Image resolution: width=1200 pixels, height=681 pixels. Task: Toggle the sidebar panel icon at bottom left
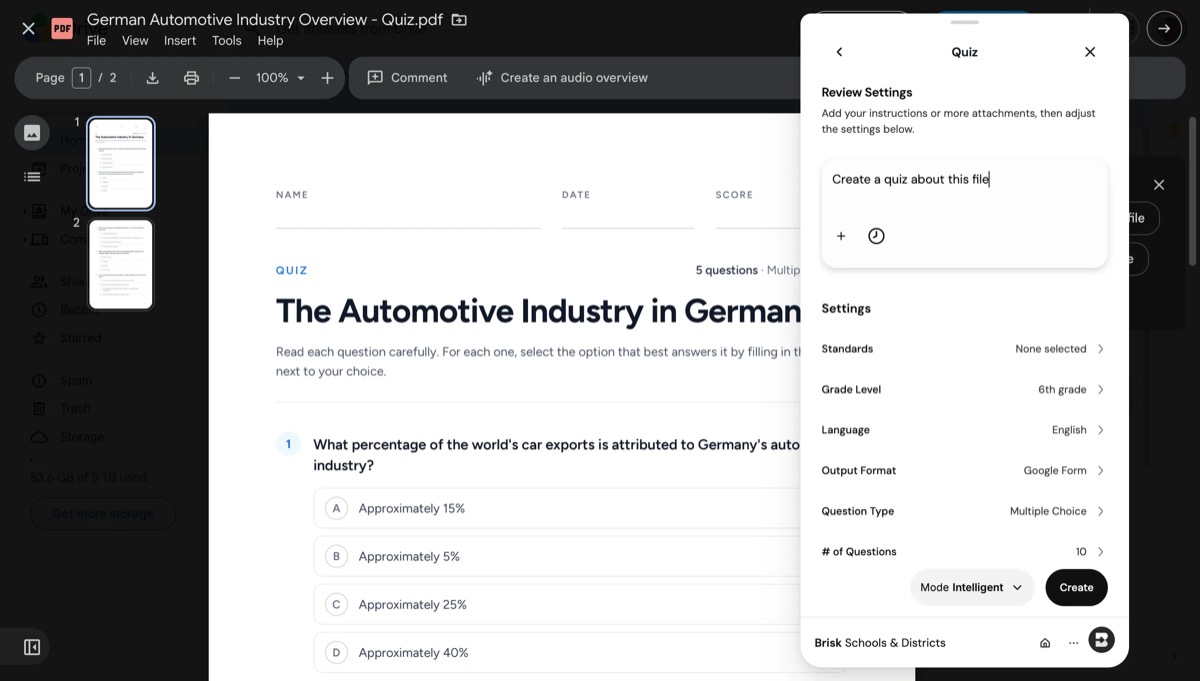[x=32, y=647]
